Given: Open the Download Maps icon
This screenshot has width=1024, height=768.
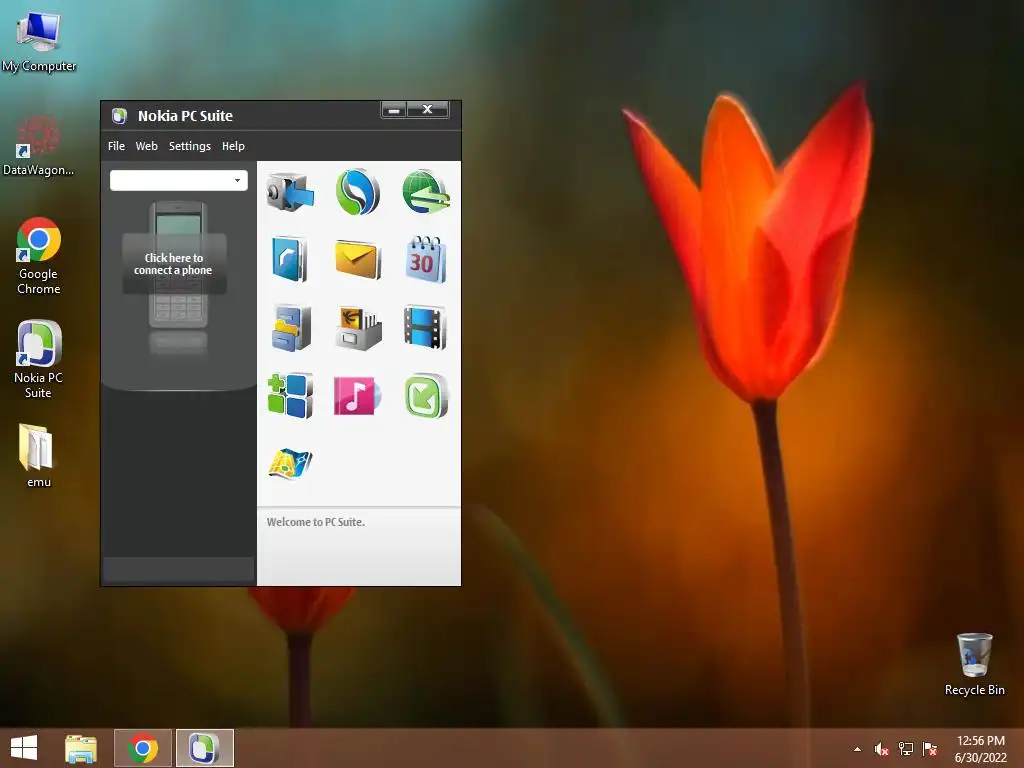Looking at the screenshot, I should (290, 463).
